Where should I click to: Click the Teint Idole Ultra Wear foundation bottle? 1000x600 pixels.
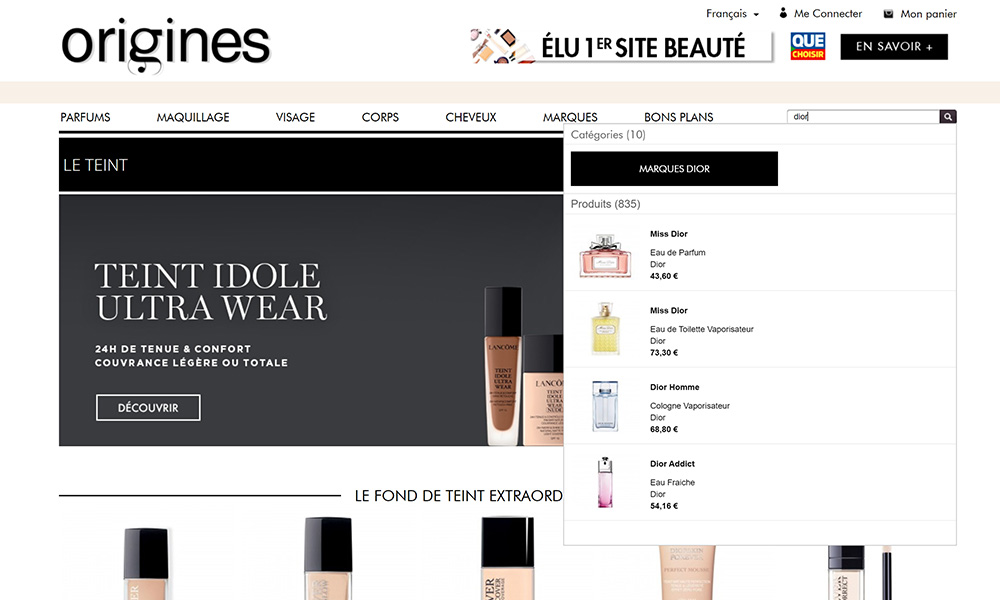(505, 365)
